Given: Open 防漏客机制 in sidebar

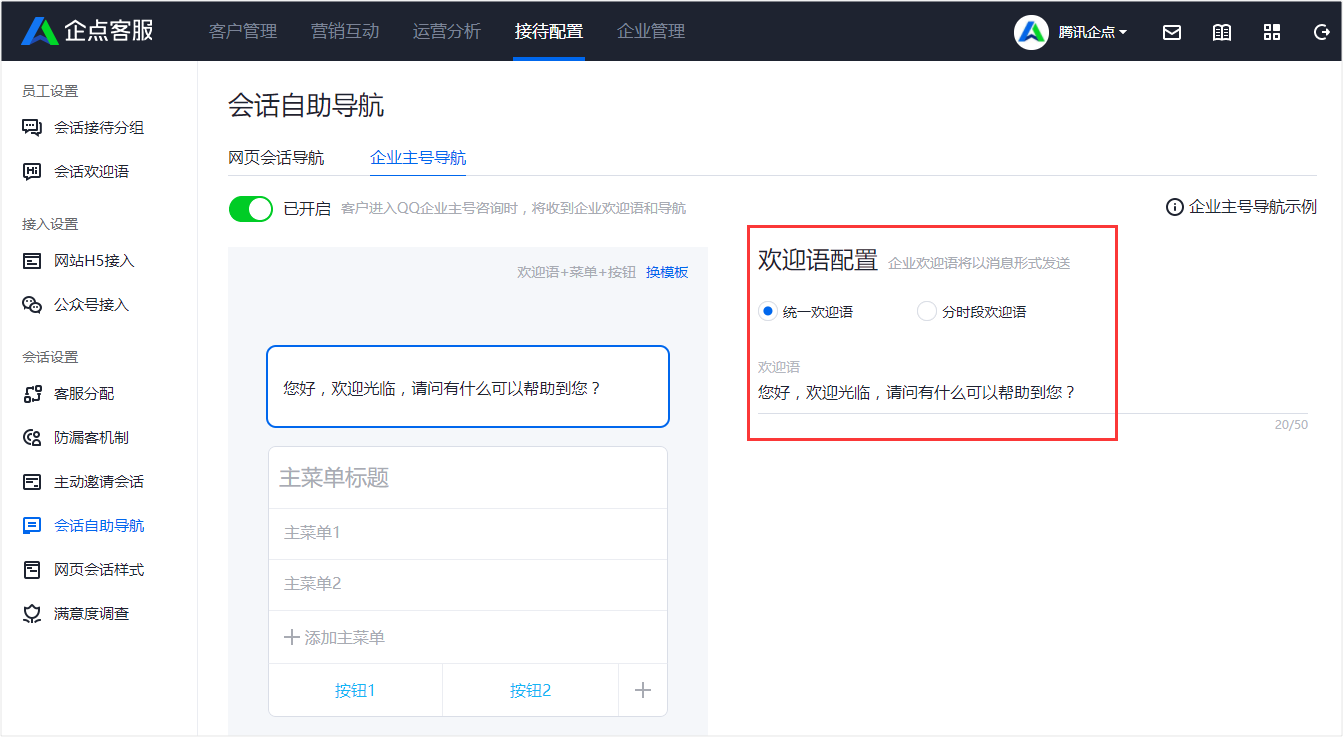Looking at the screenshot, I should click(x=91, y=438).
